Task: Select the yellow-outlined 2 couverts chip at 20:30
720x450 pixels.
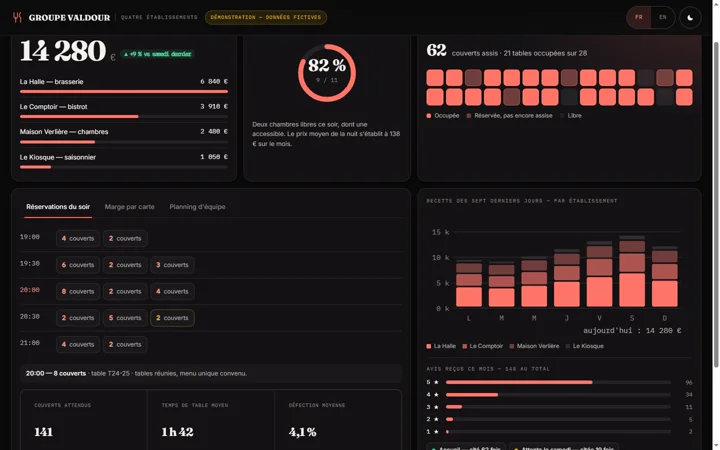Action: pyautogui.click(x=172, y=318)
